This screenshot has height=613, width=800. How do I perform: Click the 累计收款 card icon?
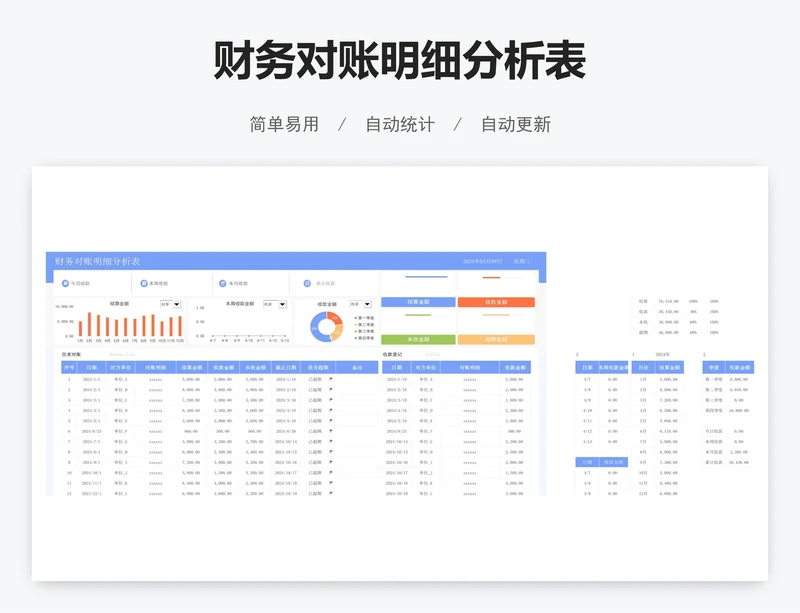(307, 283)
